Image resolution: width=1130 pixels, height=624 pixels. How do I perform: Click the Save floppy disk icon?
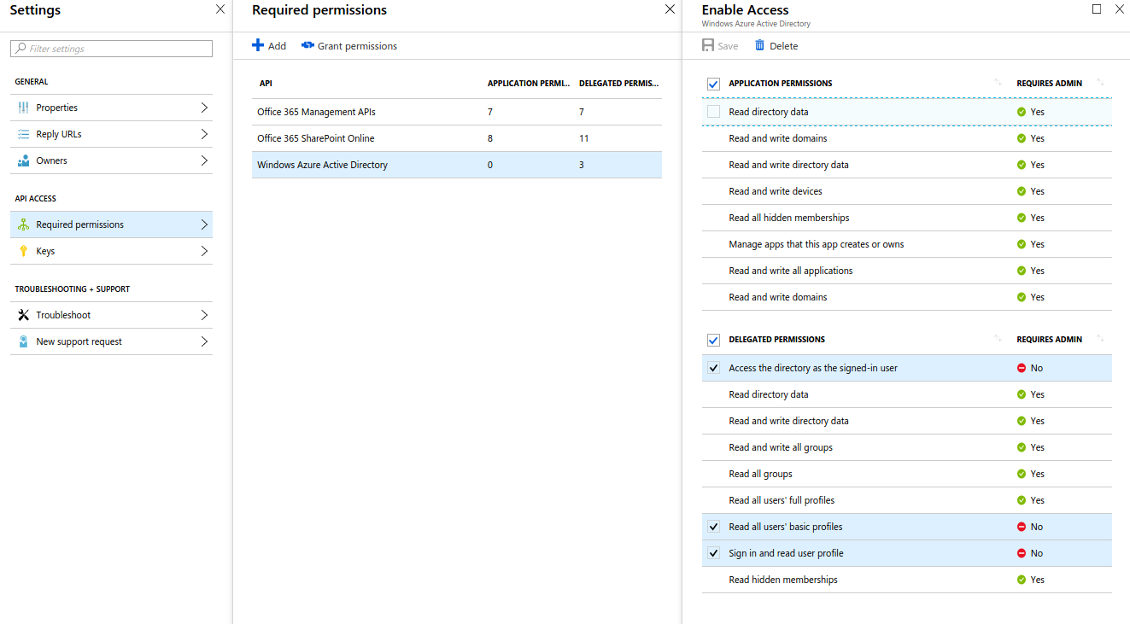(x=708, y=45)
